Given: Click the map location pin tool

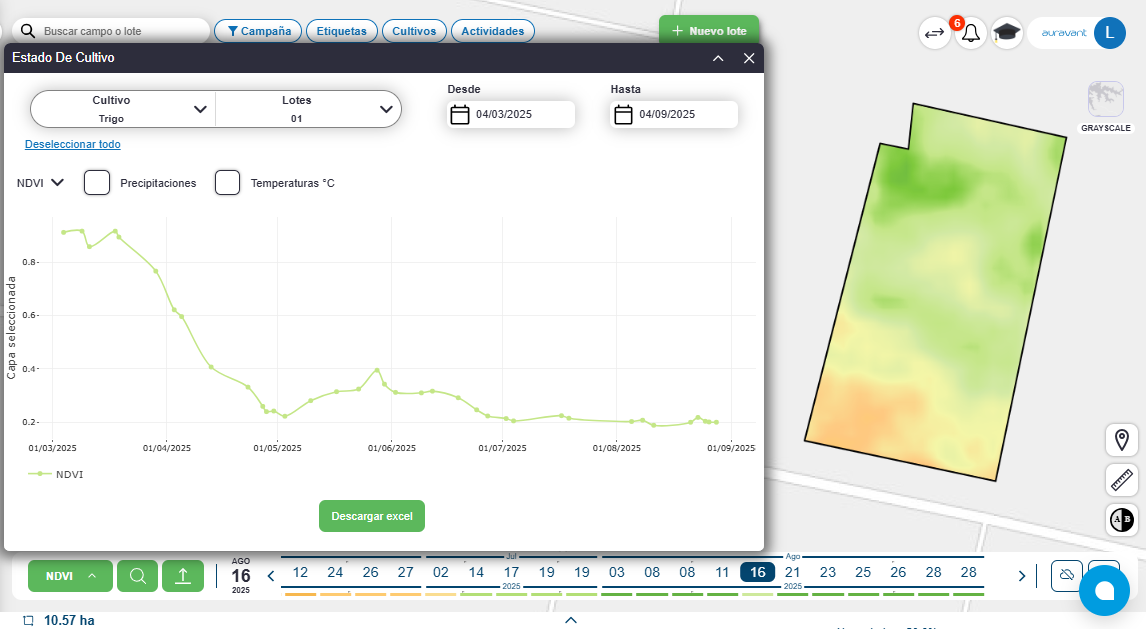Looking at the screenshot, I should pyautogui.click(x=1122, y=440).
